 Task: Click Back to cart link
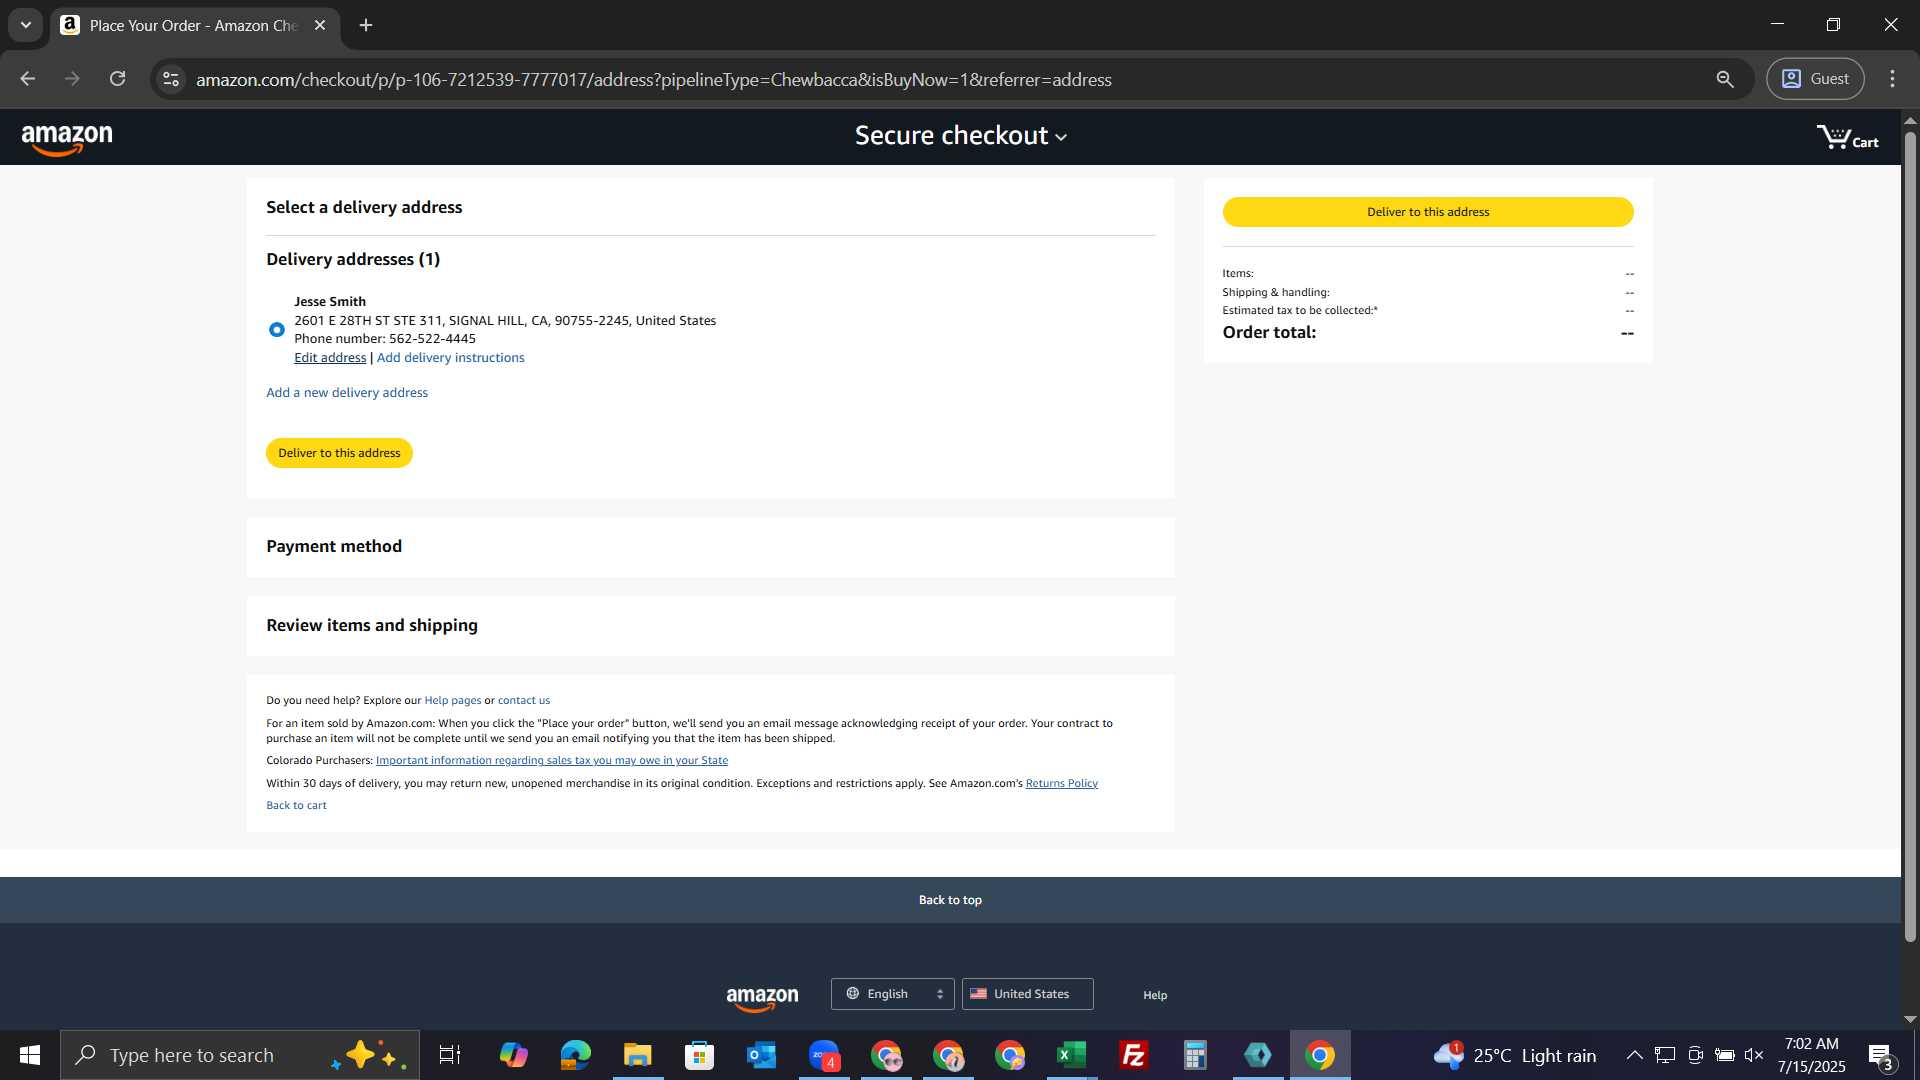(296, 806)
